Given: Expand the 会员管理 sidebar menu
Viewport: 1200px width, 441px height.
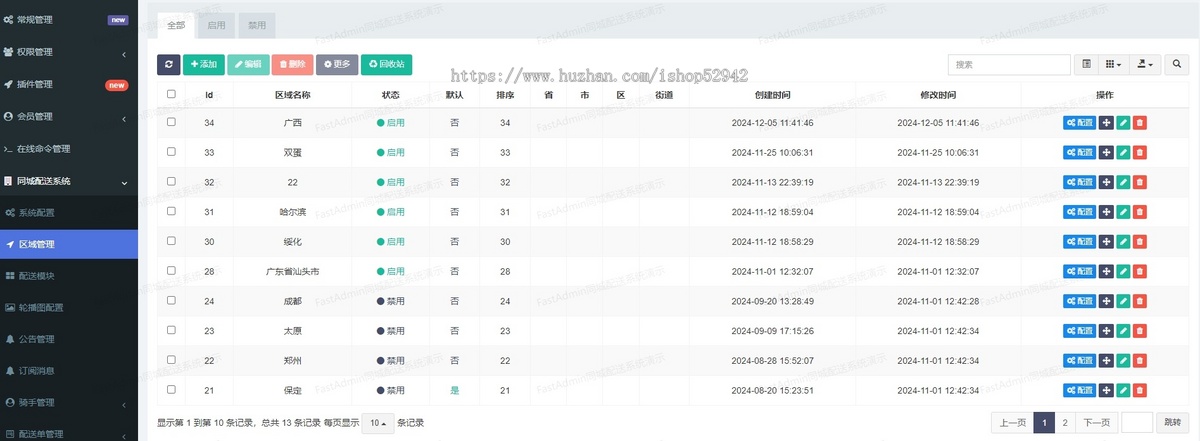Looking at the screenshot, I should (69, 117).
